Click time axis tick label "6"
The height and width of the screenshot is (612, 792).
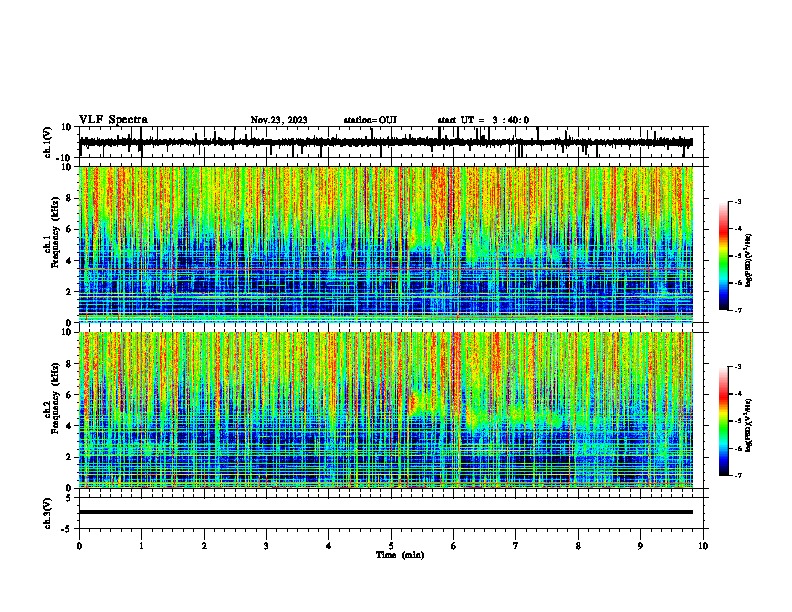click(454, 546)
